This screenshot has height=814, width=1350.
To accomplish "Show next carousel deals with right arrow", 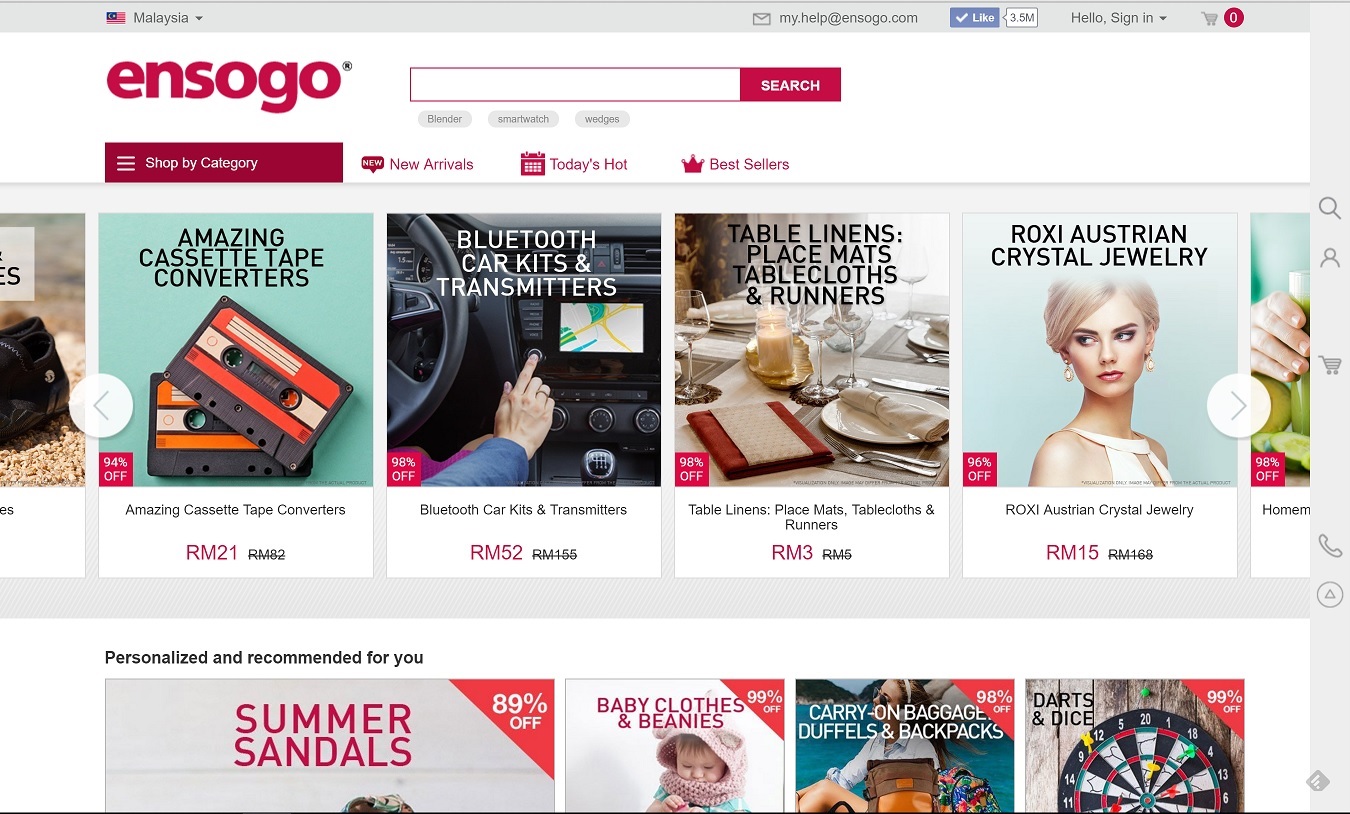I will [1238, 405].
